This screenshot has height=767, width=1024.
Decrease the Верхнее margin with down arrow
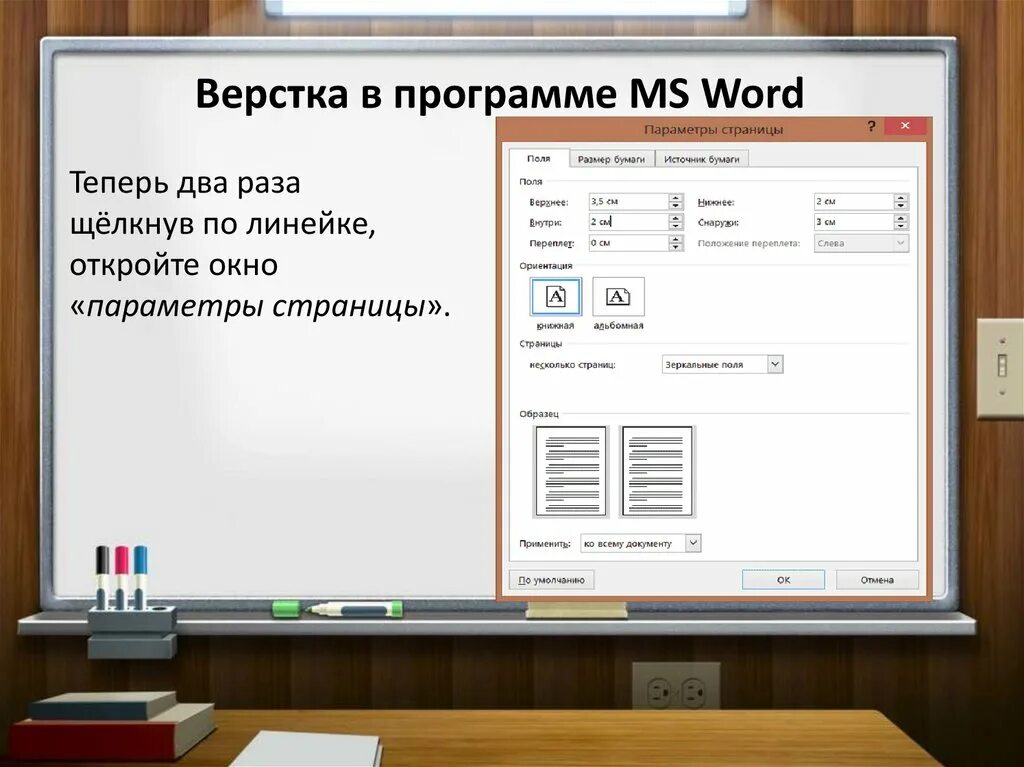tap(676, 206)
